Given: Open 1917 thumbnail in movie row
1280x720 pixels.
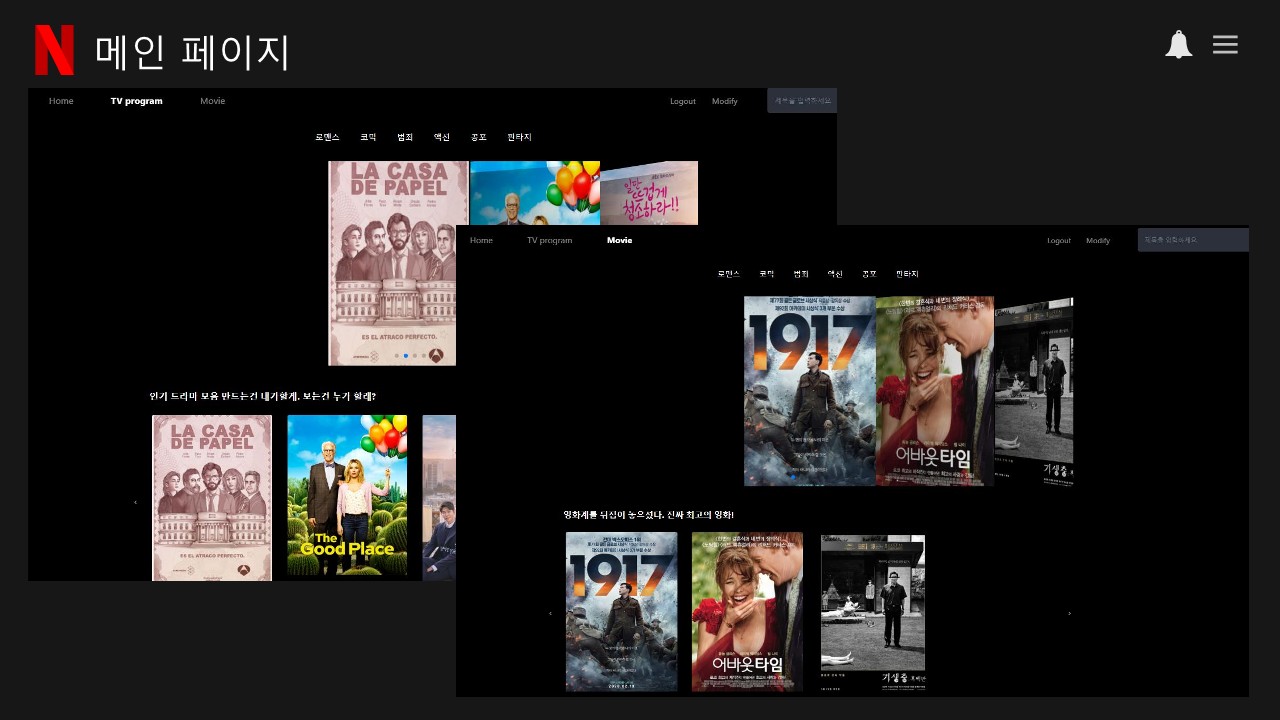Looking at the screenshot, I should pyautogui.click(x=621, y=612).
